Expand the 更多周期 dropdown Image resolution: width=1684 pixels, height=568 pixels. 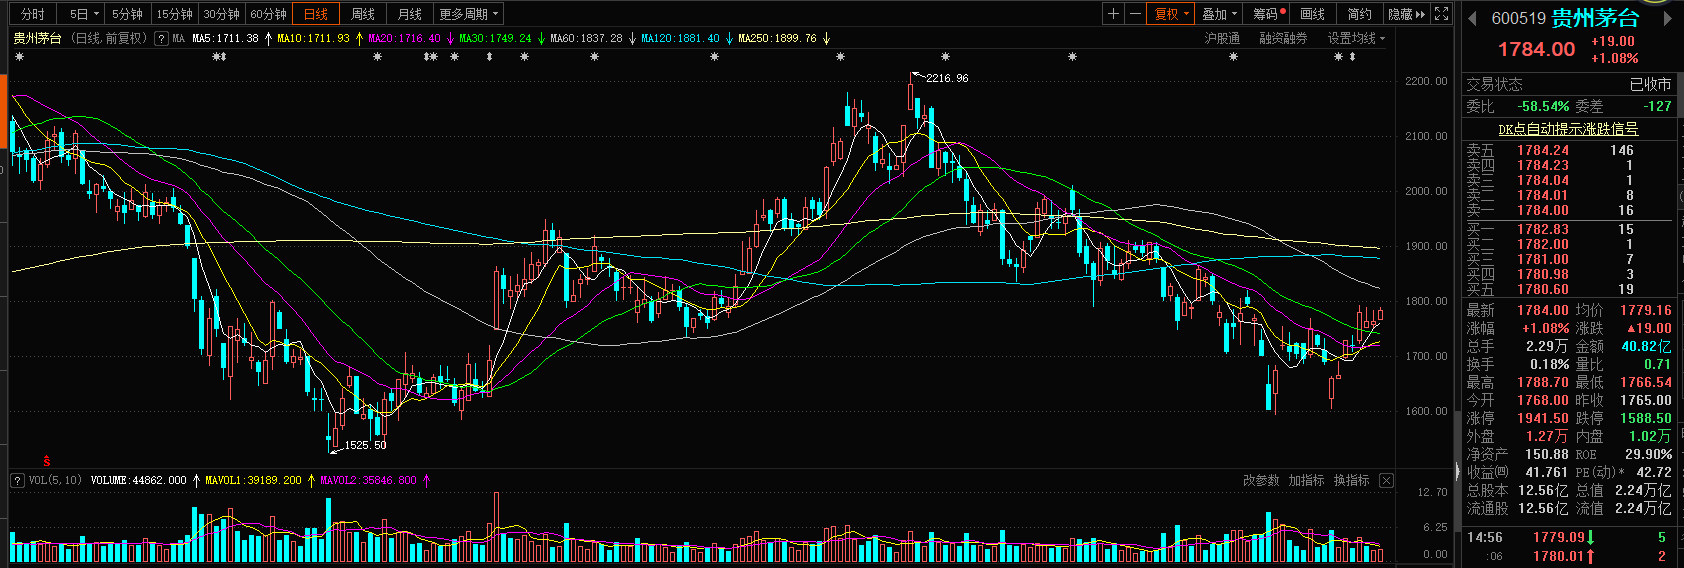(468, 14)
